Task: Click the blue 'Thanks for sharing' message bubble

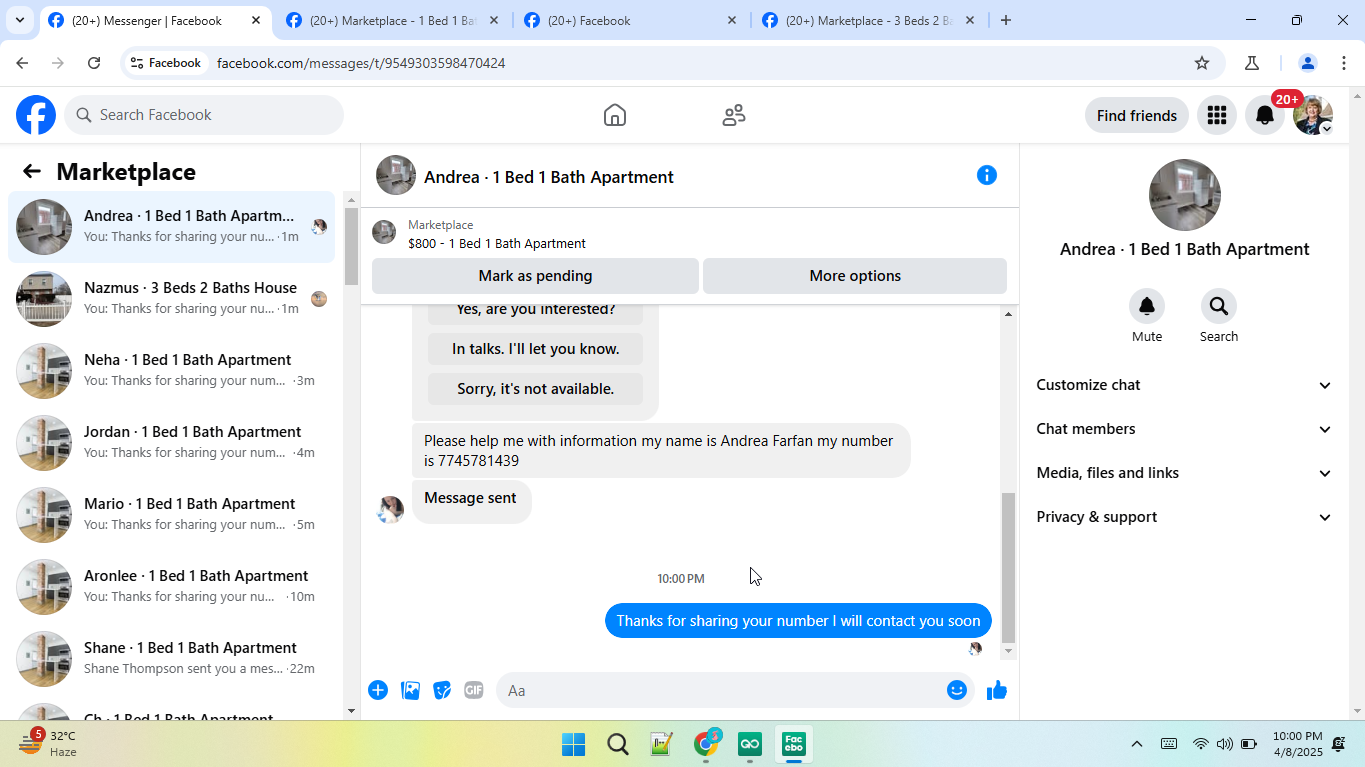Action: (x=798, y=621)
